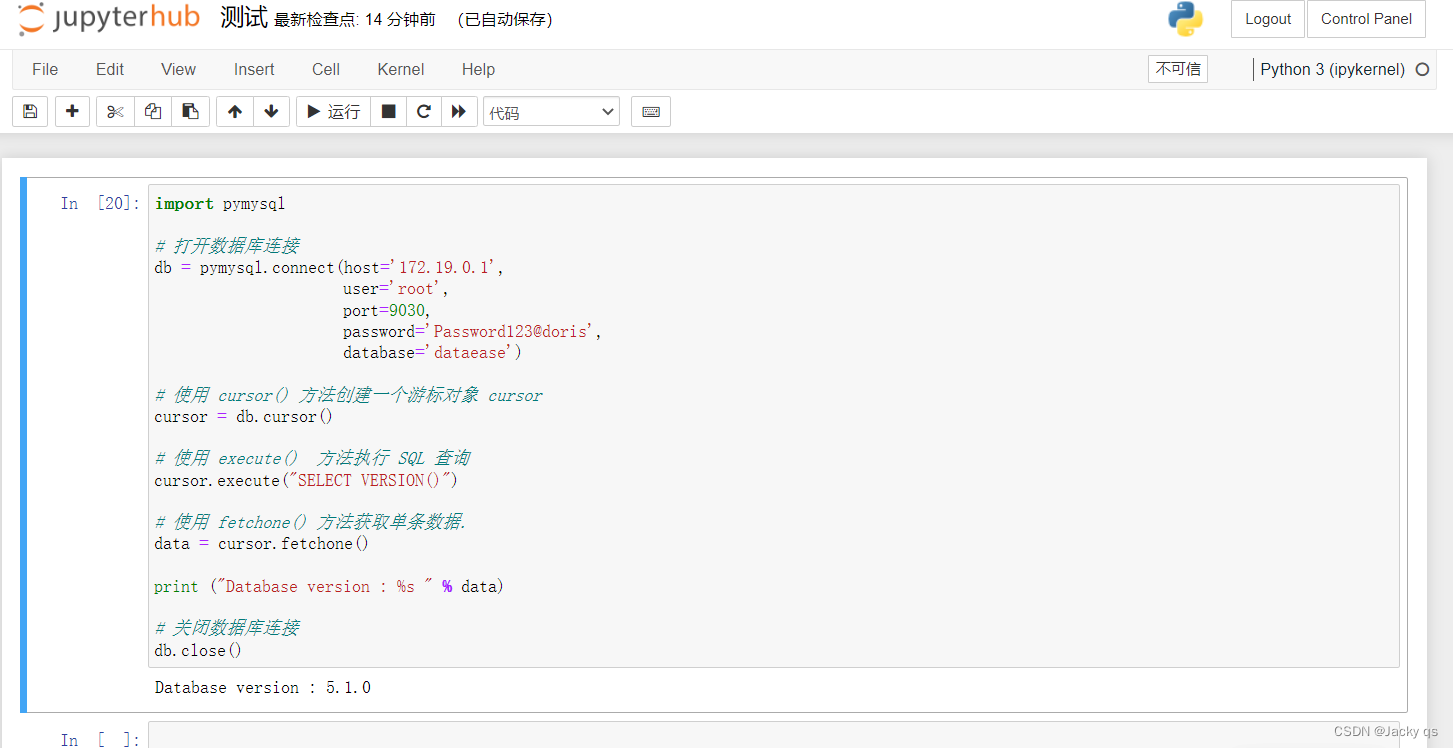Restart the kernel using the refresh icon
The image size is (1453, 748).
423,111
